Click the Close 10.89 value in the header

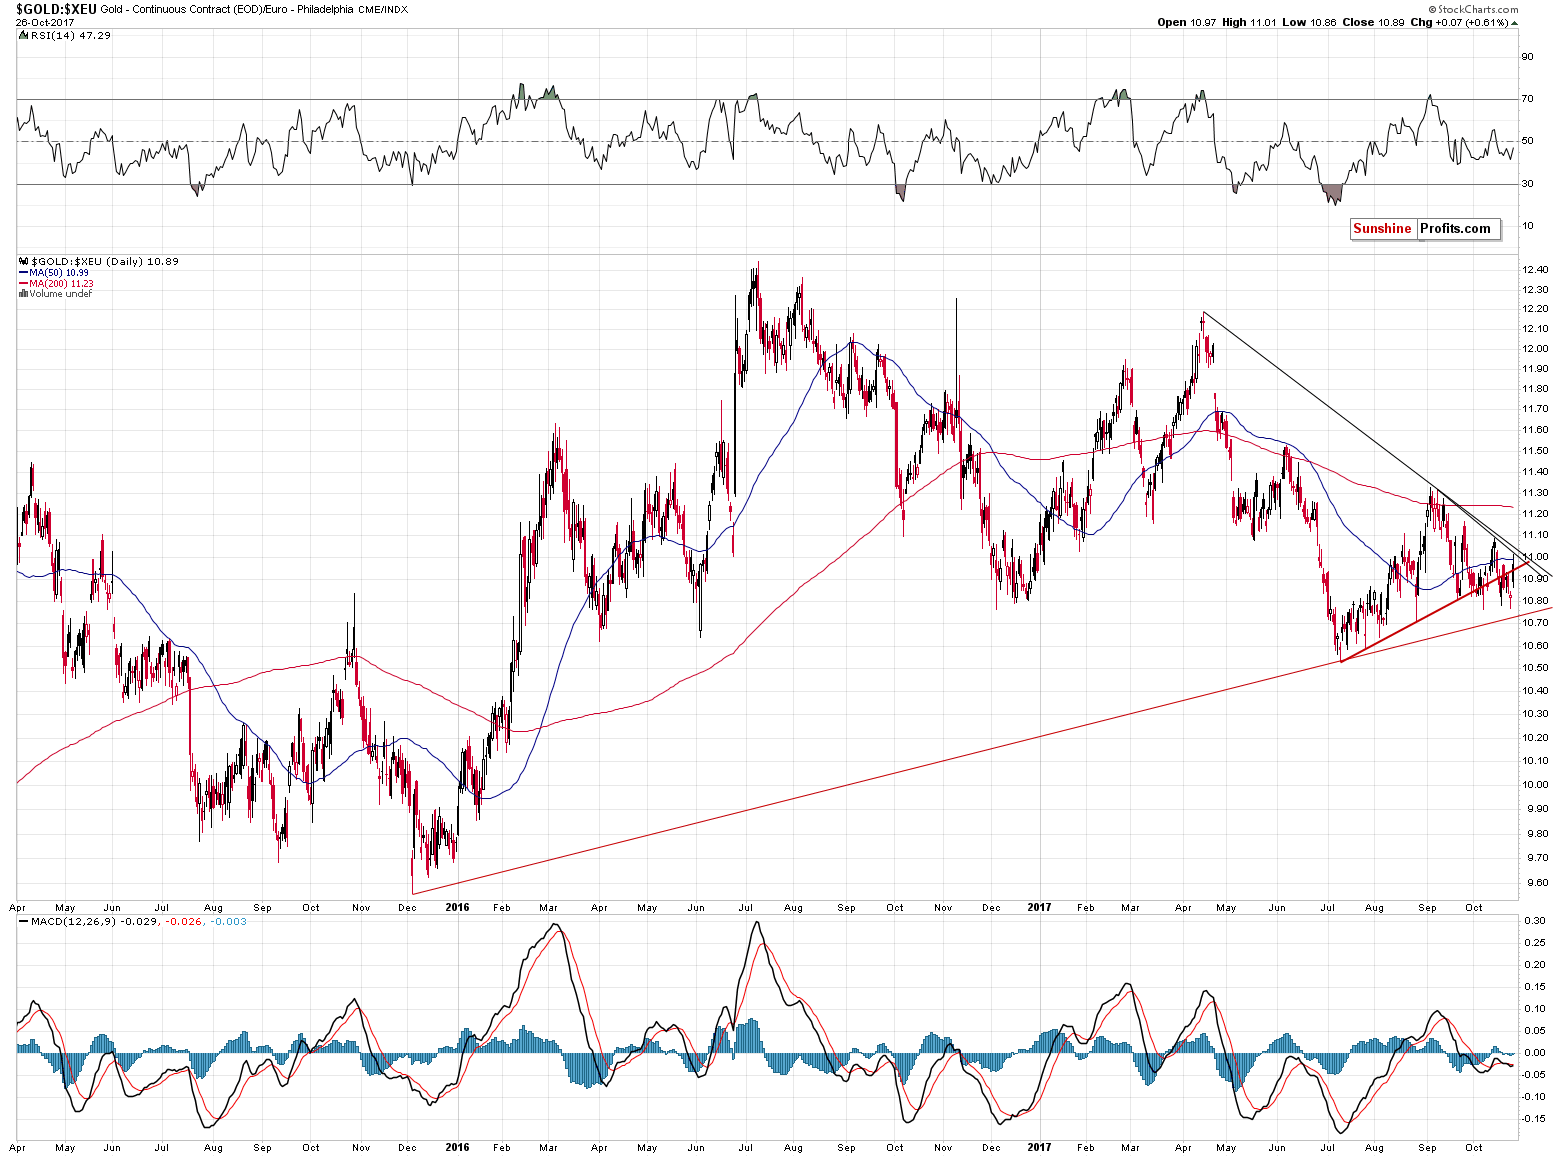click(x=1373, y=22)
